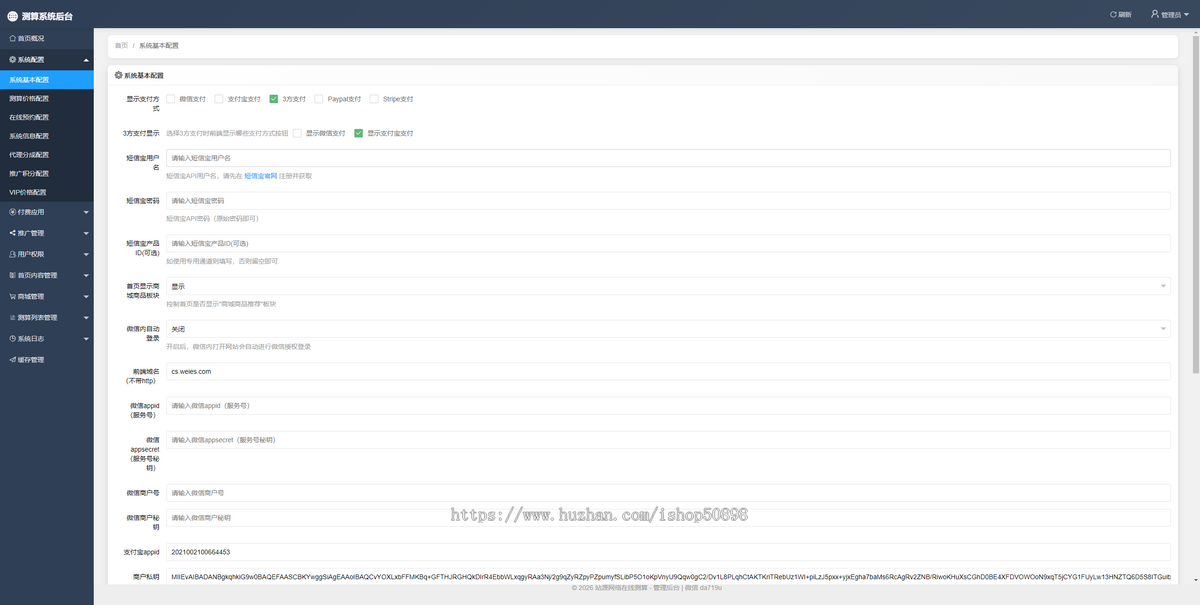The image size is (1200, 605).
Task: Click the cart icon next to 商城管理
Action: 12,296
